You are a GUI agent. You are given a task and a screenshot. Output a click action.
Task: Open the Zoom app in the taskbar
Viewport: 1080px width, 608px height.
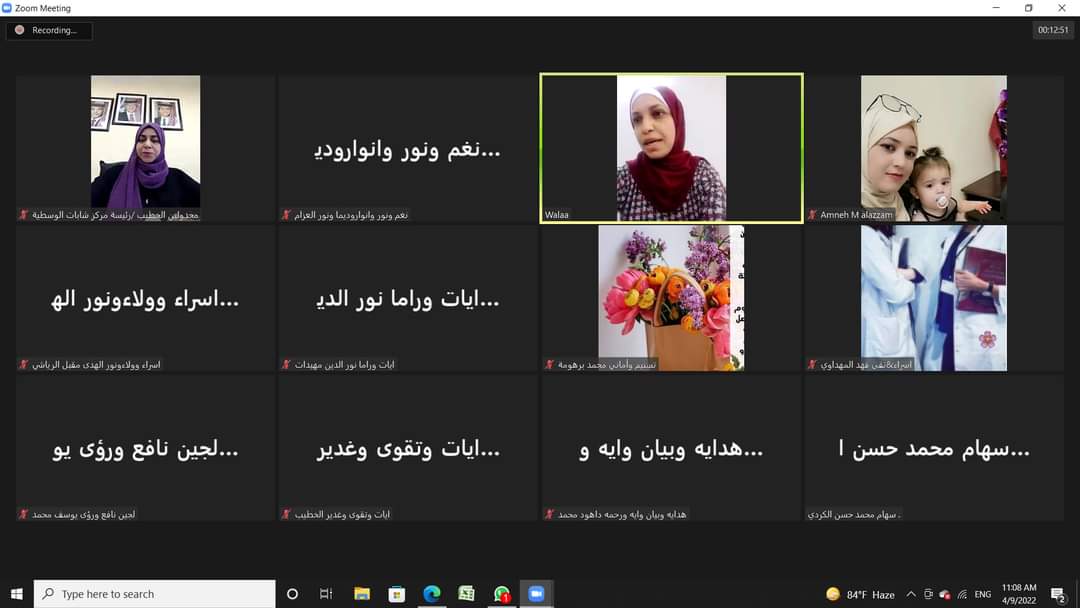pyautogui.click(x=535, y=594)
